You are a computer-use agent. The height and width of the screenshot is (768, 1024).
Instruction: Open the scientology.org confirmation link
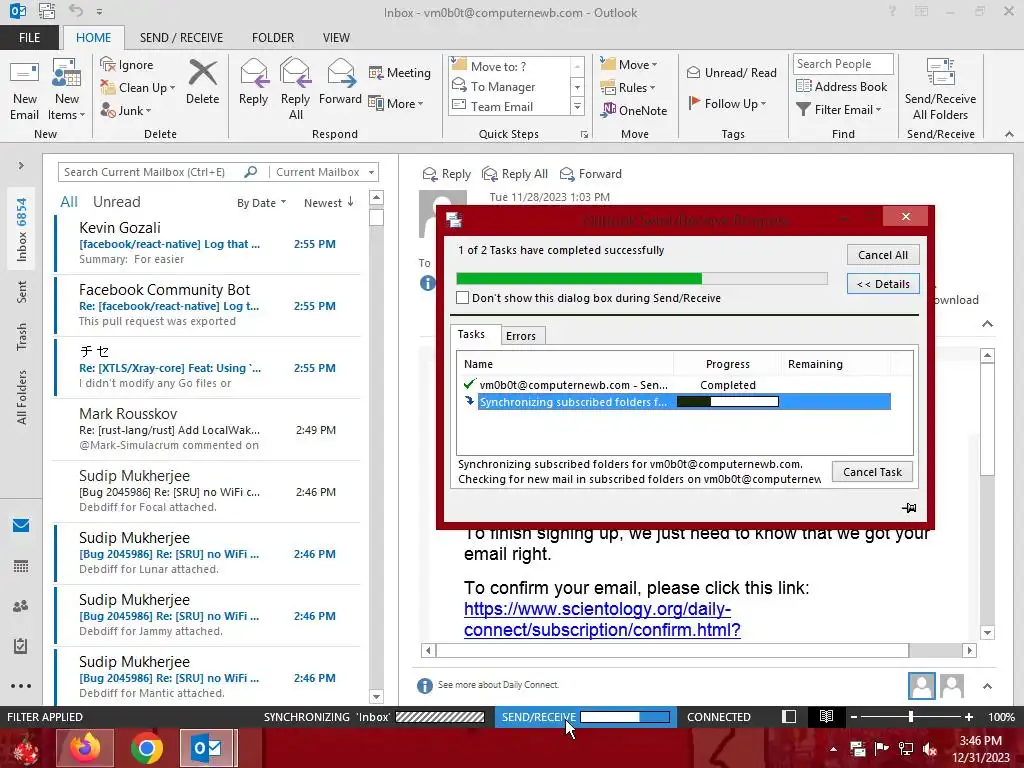click(601, 619)
